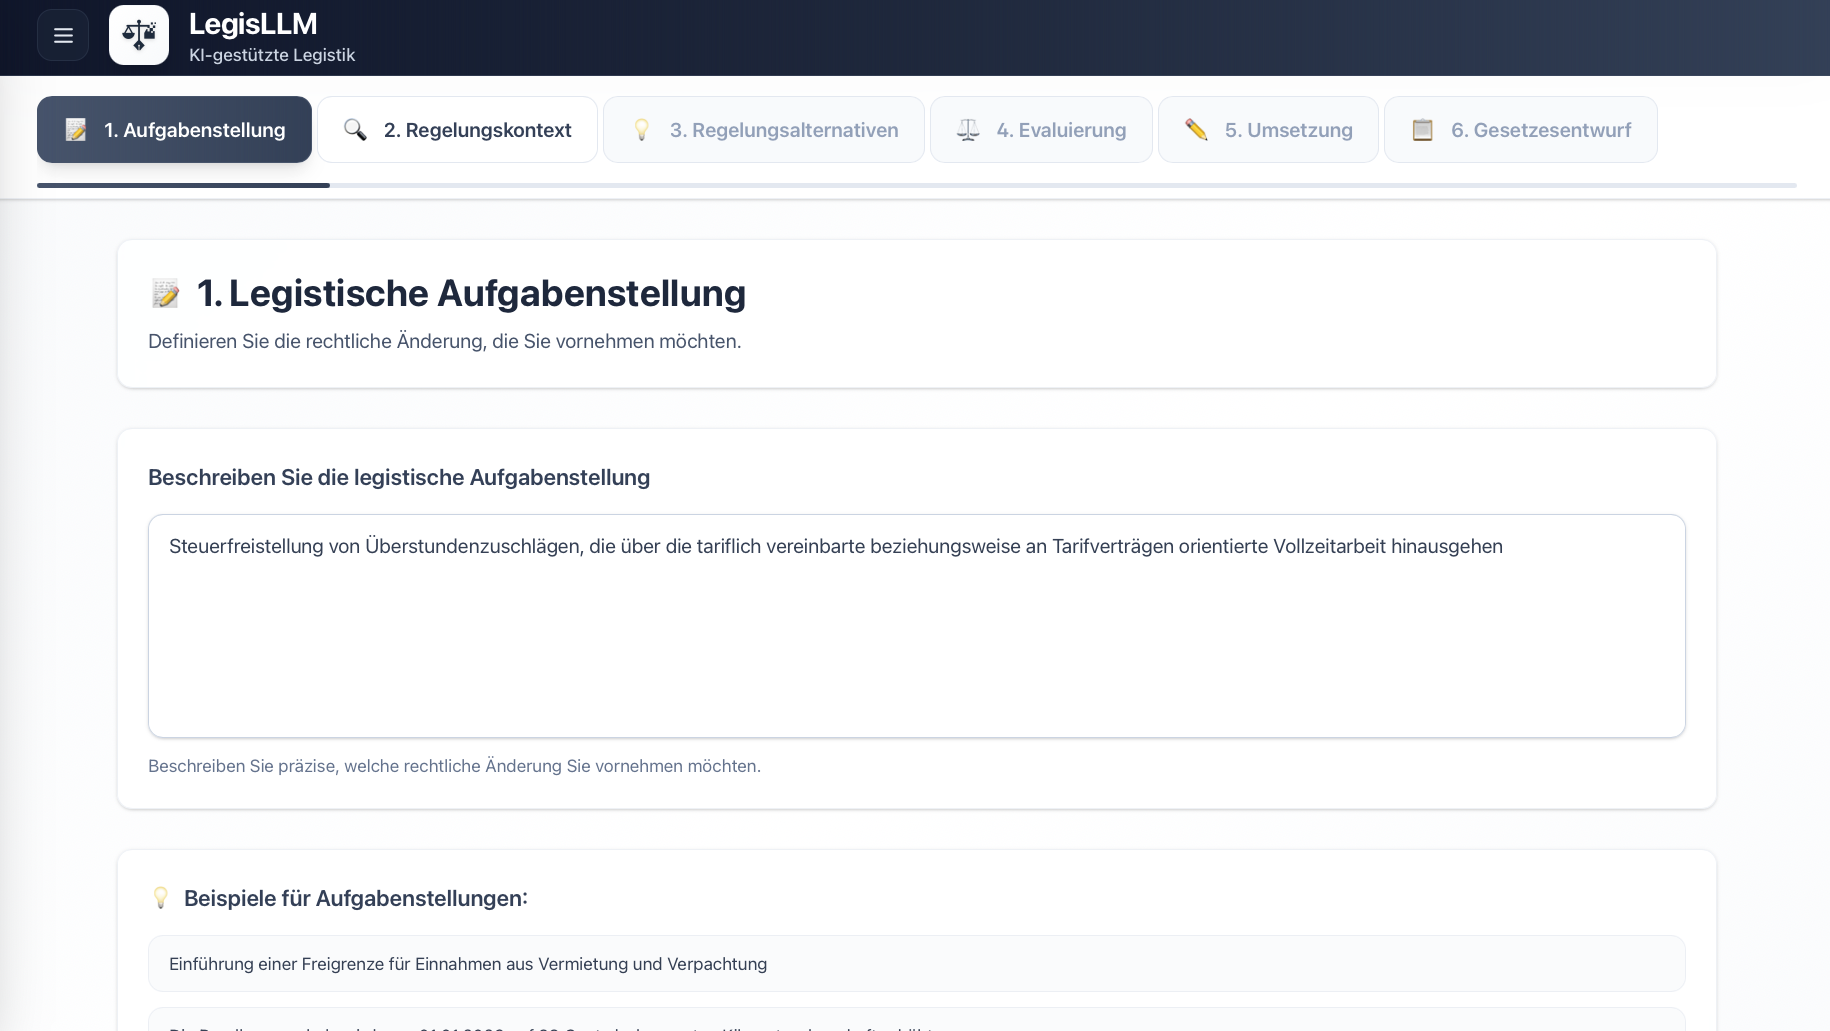Click the LegisLLM scales logo
Image resolution: width=1830 pixels, height=1031 pixels.
point(139,36)
